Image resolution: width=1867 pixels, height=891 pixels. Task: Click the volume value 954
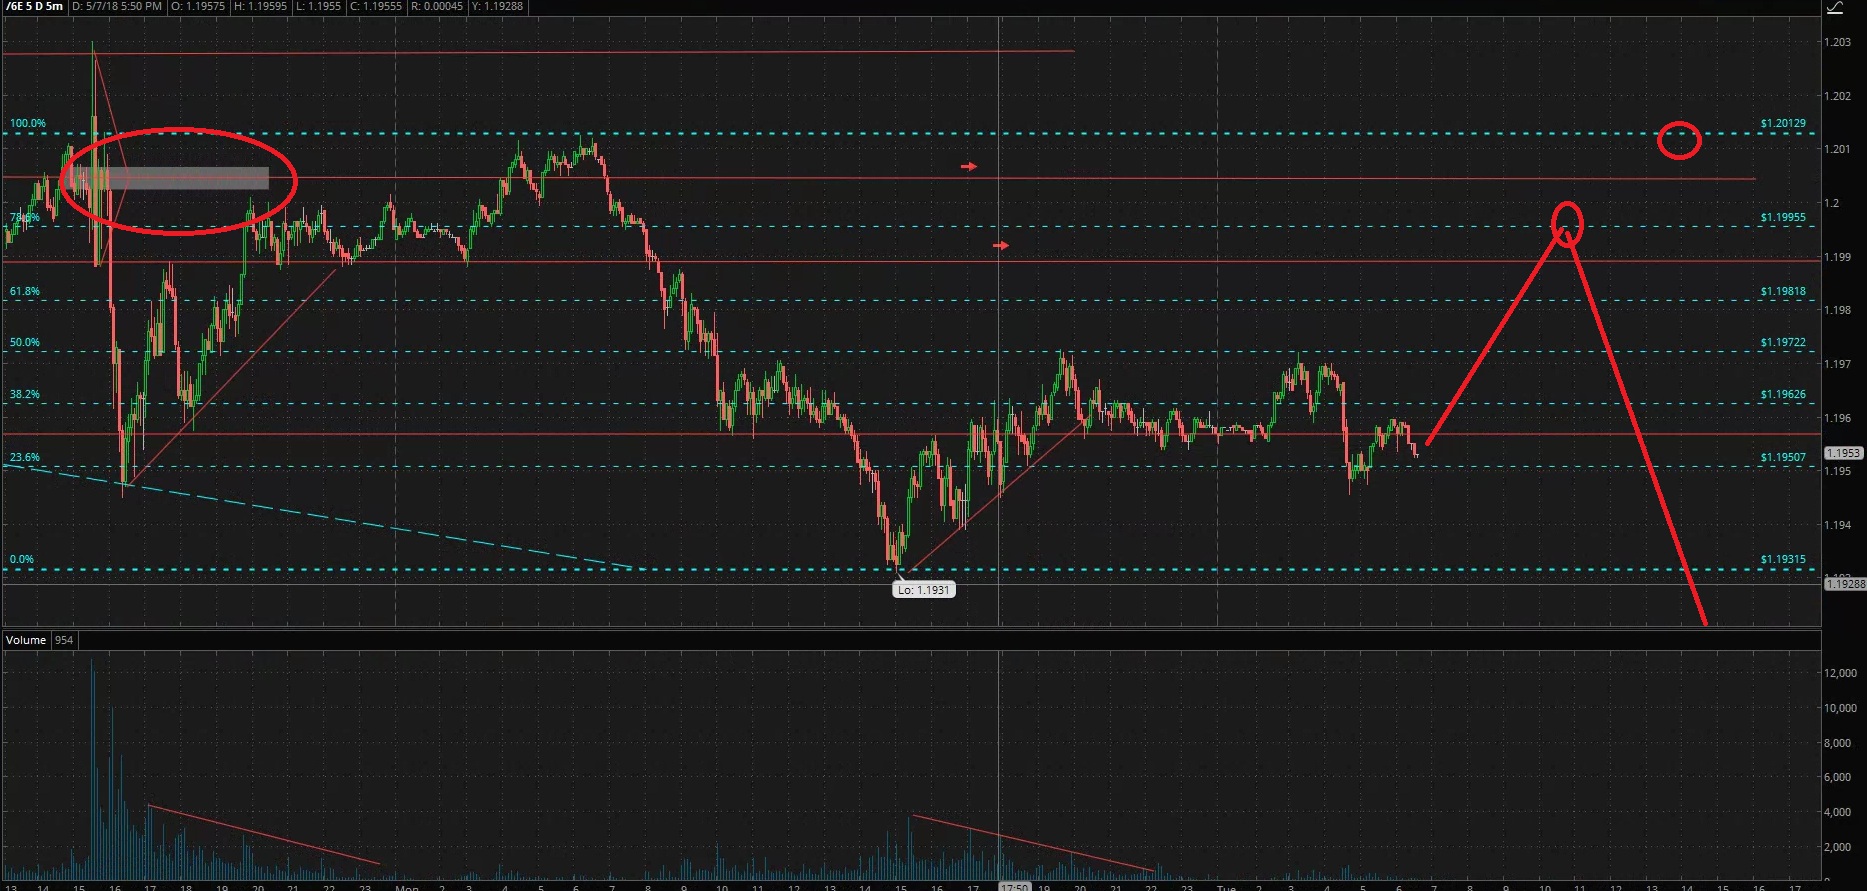[x=64, y=640]
